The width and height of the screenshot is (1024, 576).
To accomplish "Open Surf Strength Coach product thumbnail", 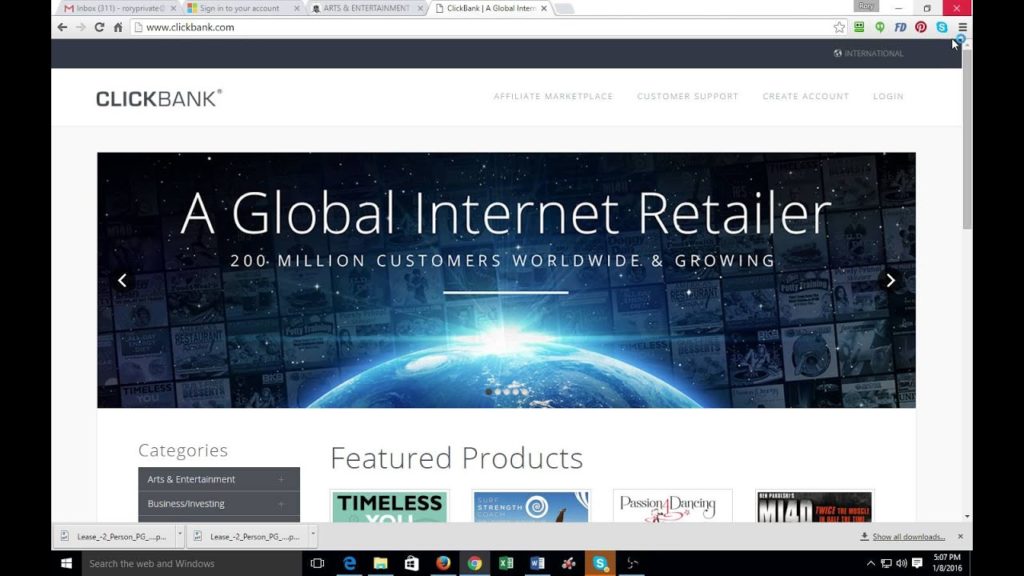I will pyautogui.click(x=531, y=506).
